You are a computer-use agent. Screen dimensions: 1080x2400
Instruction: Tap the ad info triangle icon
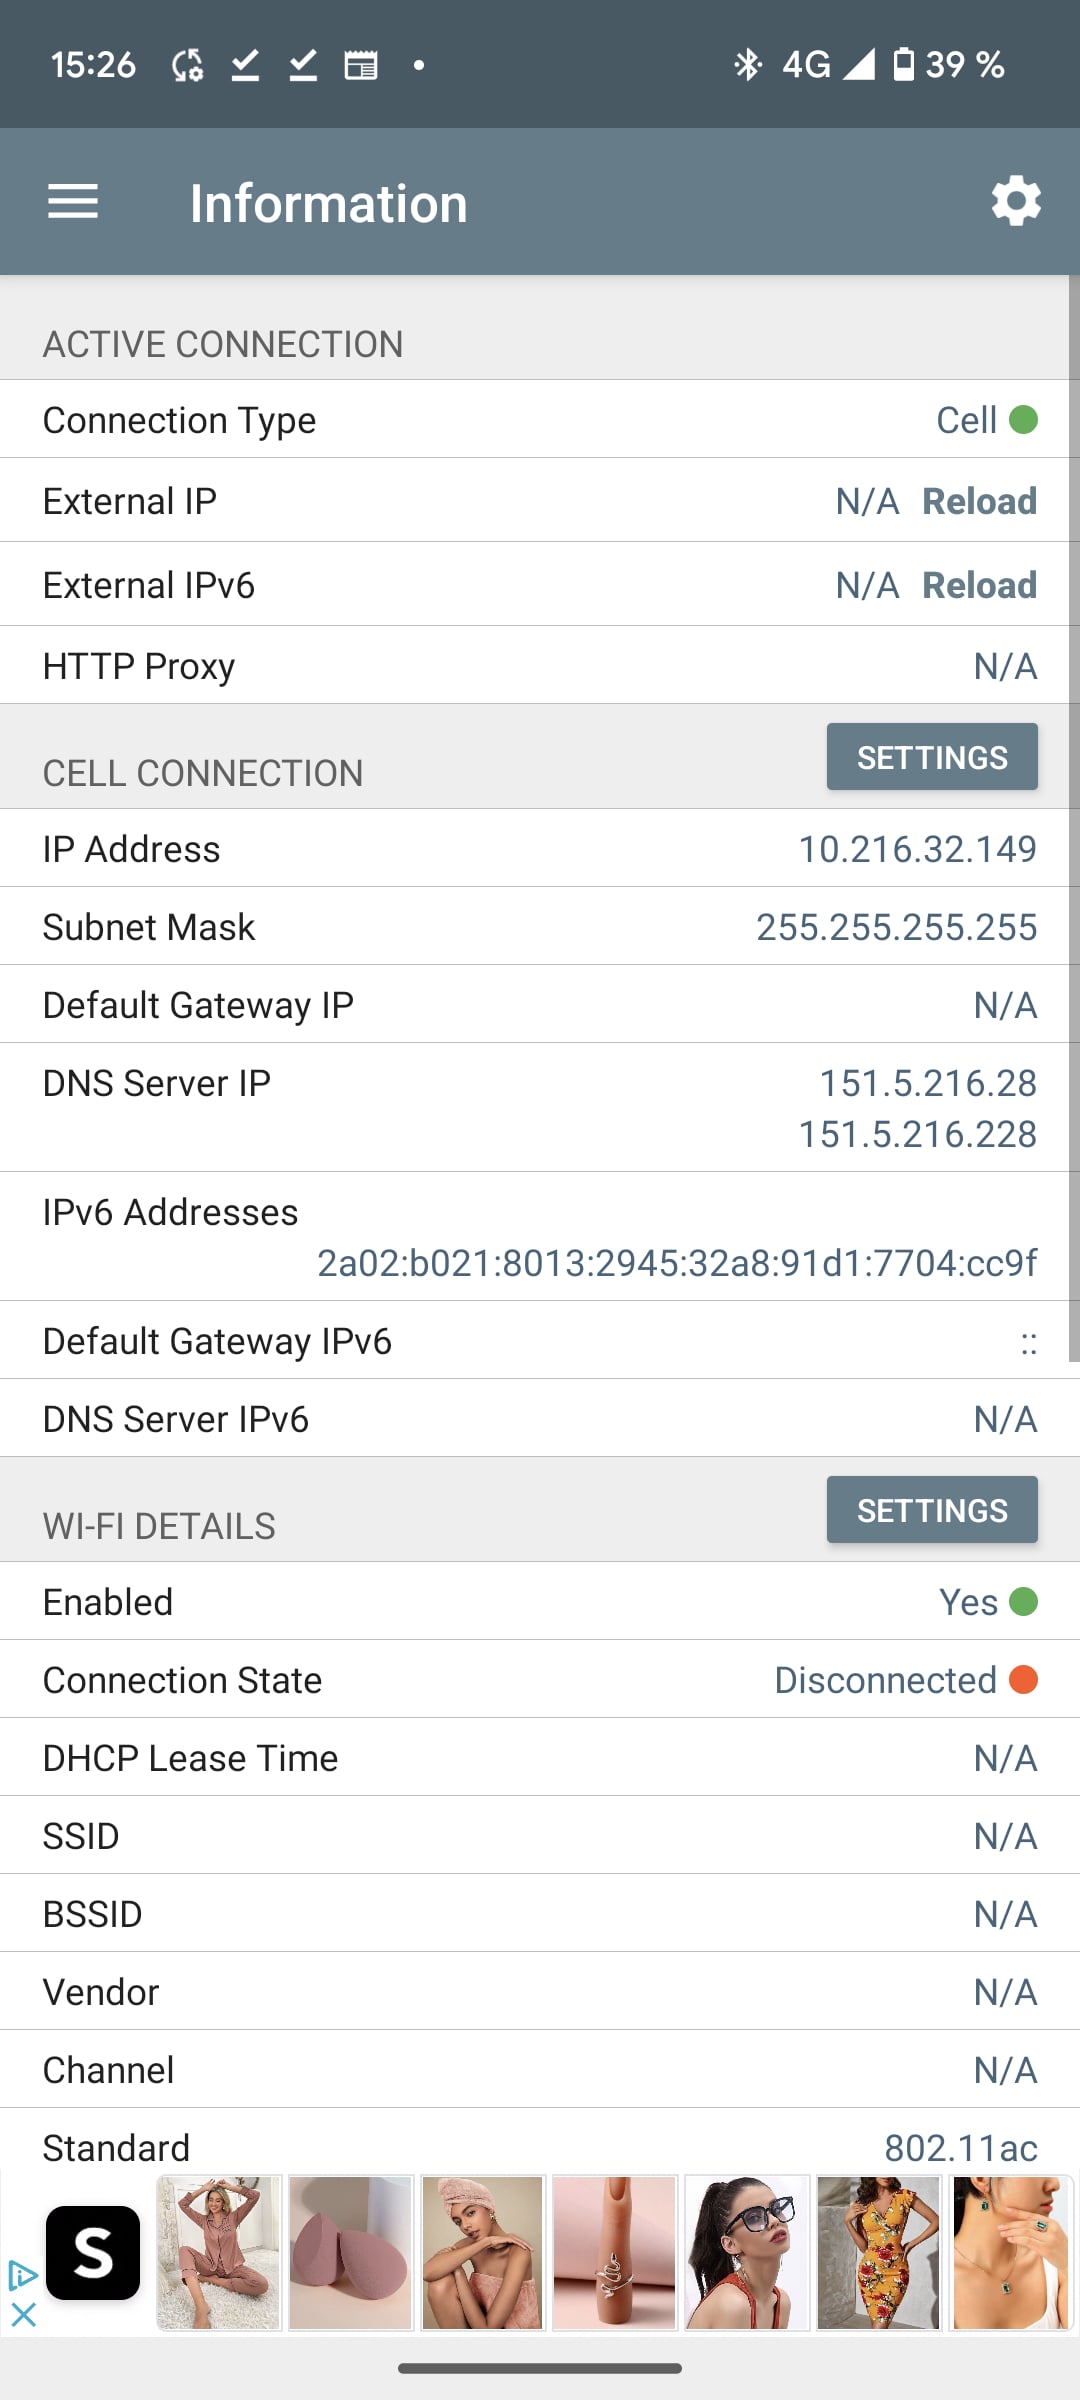(x=22, y=2277)
